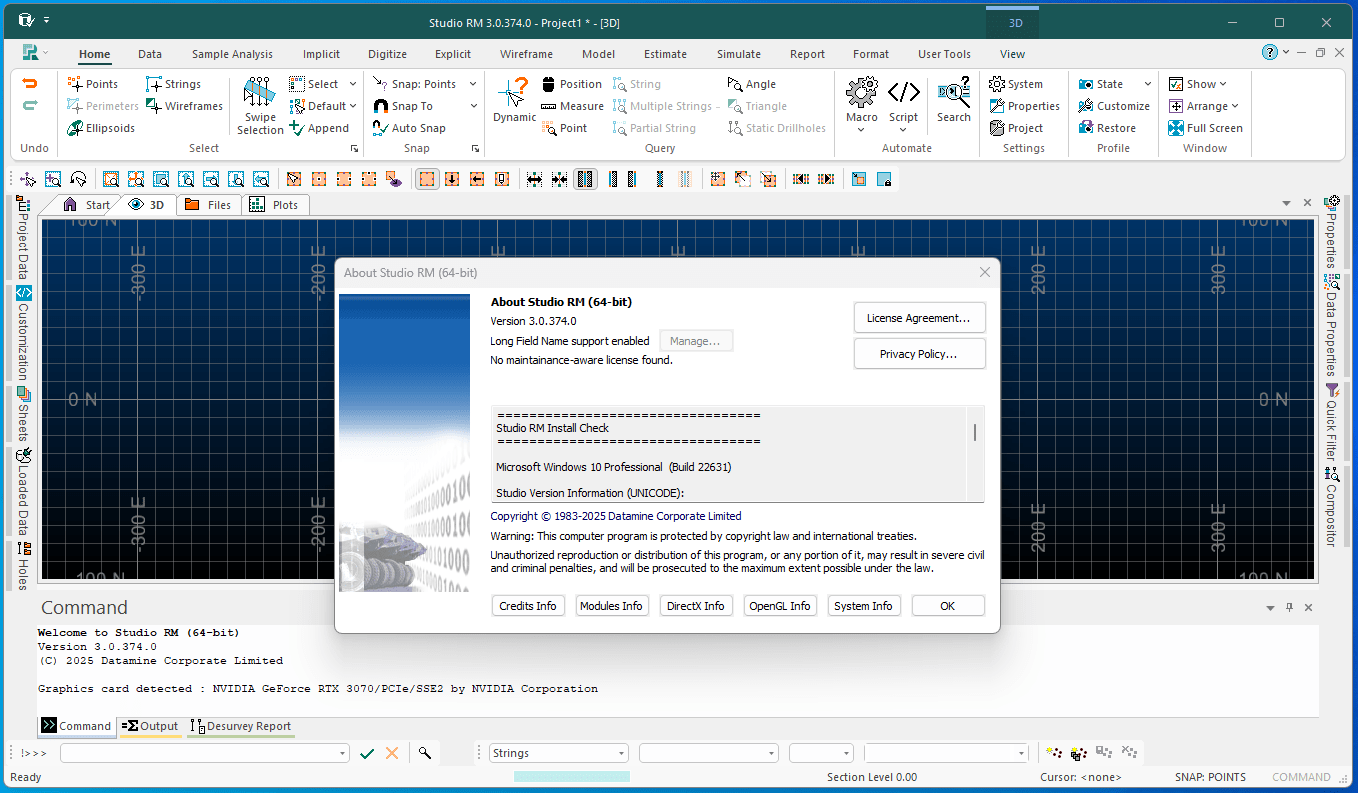Select the Angle query tool

(x=752, y=84)
